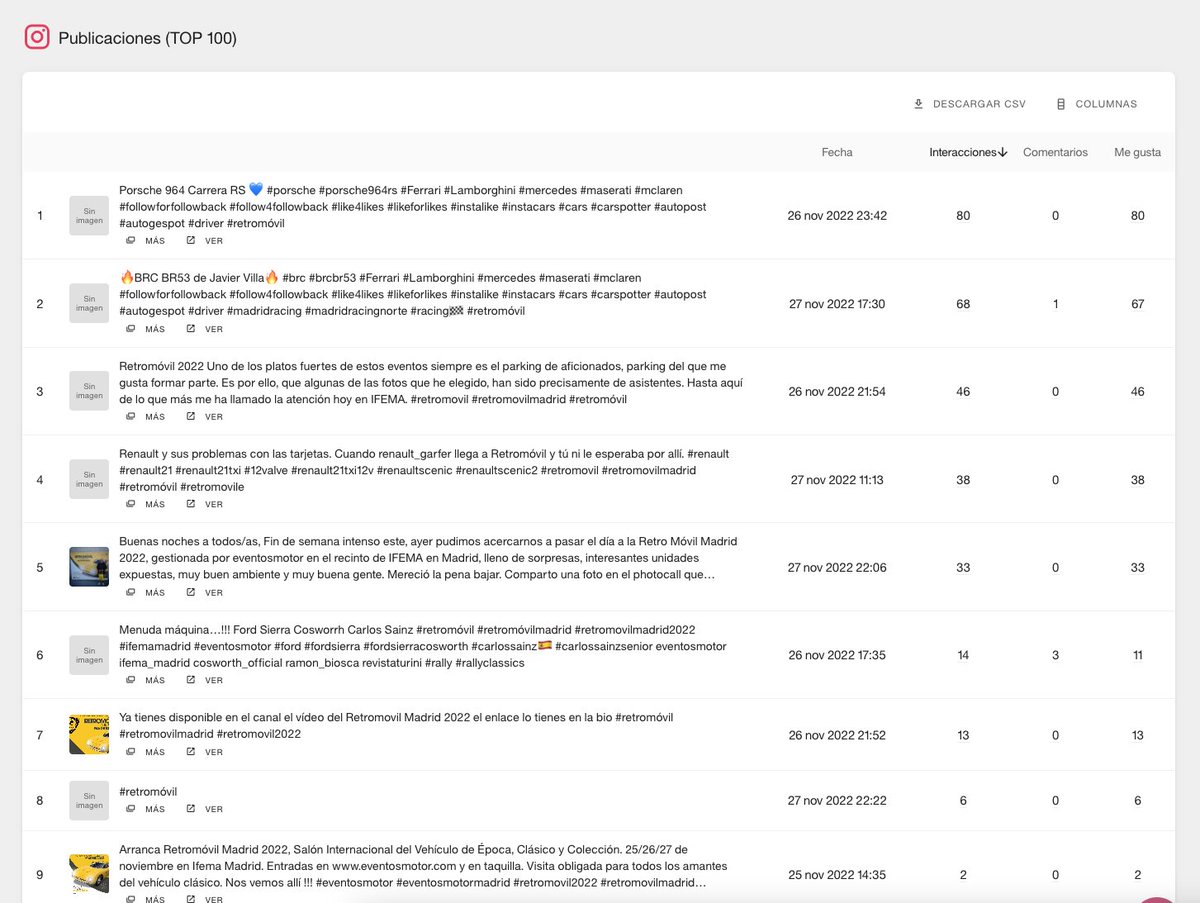The image size is (1200, 903).
Task: Click comments value 3 in Ford Sierra row
Action: (x=1055, y=656)
